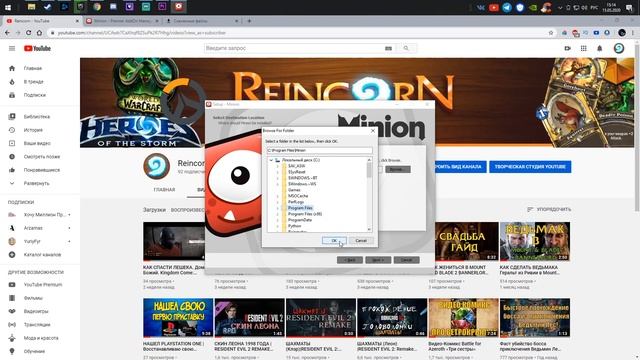
Task: Confirm folder selection with OK button
Action: click(334, 240)
